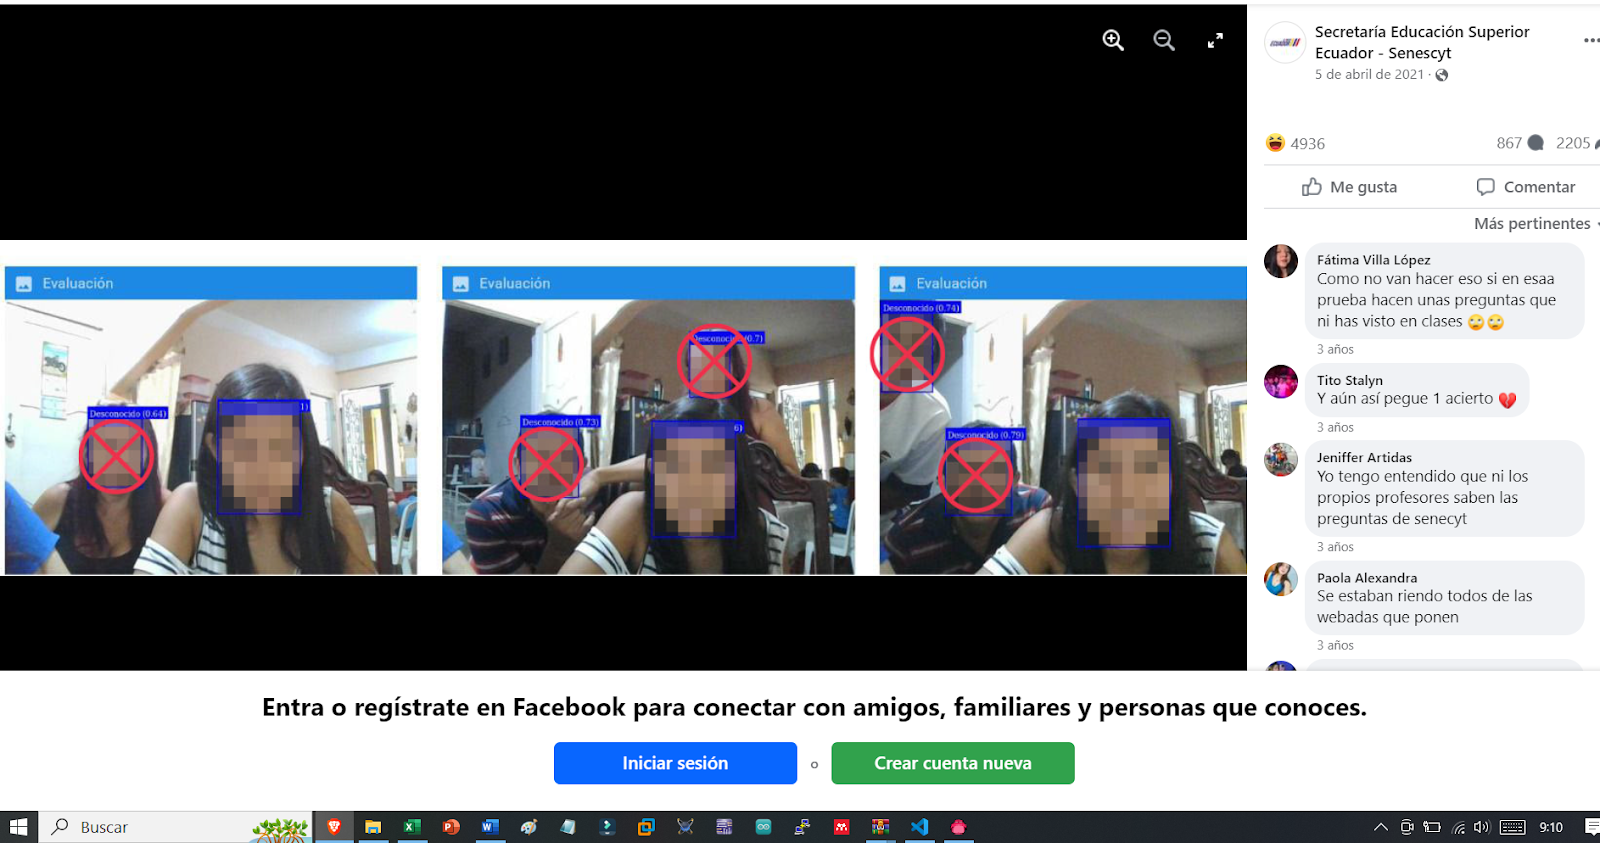Open File Explorer from the taskbar
The image size is (1600, 843).
click(373, 827)
